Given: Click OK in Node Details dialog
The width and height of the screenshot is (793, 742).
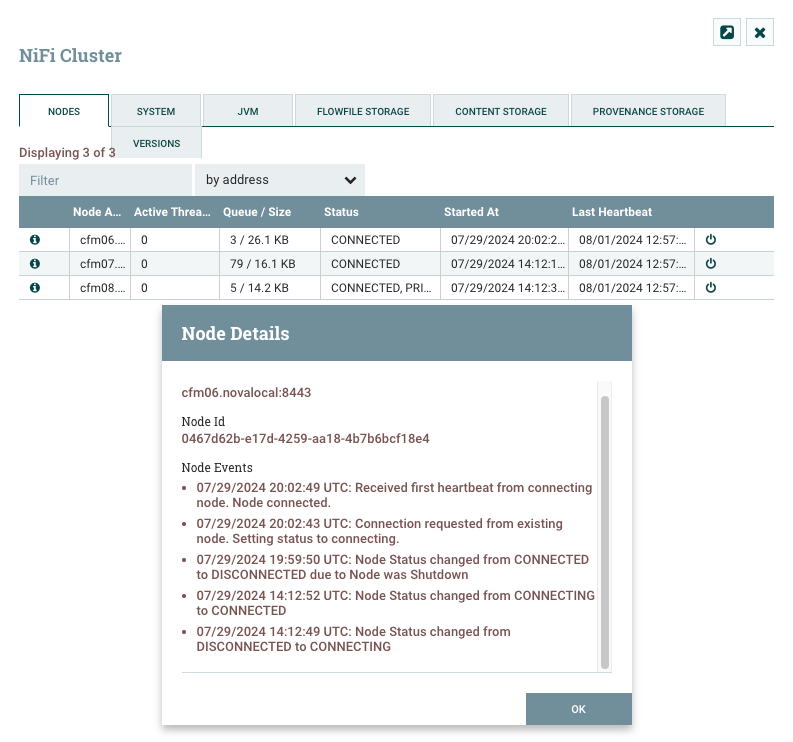Looking at the screenshot, I should click(x=579, y=709).
